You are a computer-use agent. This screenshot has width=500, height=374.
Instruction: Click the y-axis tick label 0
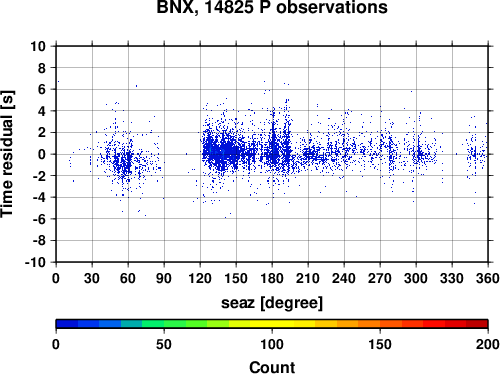pyautogui.click(x=42, y=154)
